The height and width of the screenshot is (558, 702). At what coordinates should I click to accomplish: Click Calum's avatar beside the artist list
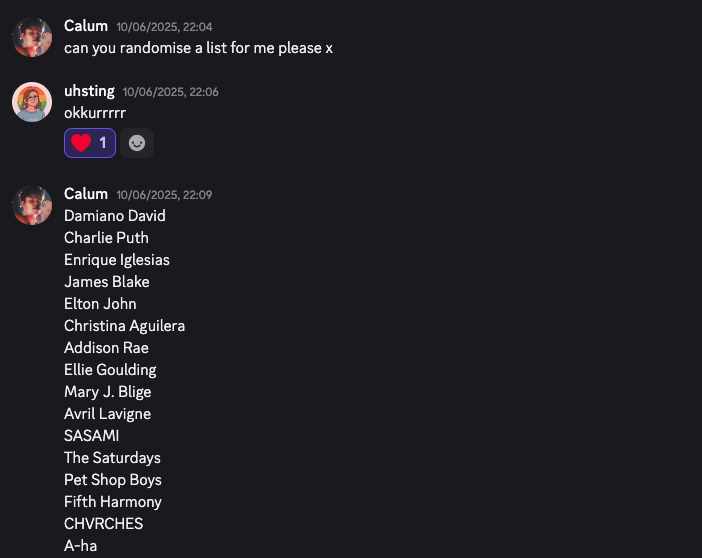[x=32, y=205]
